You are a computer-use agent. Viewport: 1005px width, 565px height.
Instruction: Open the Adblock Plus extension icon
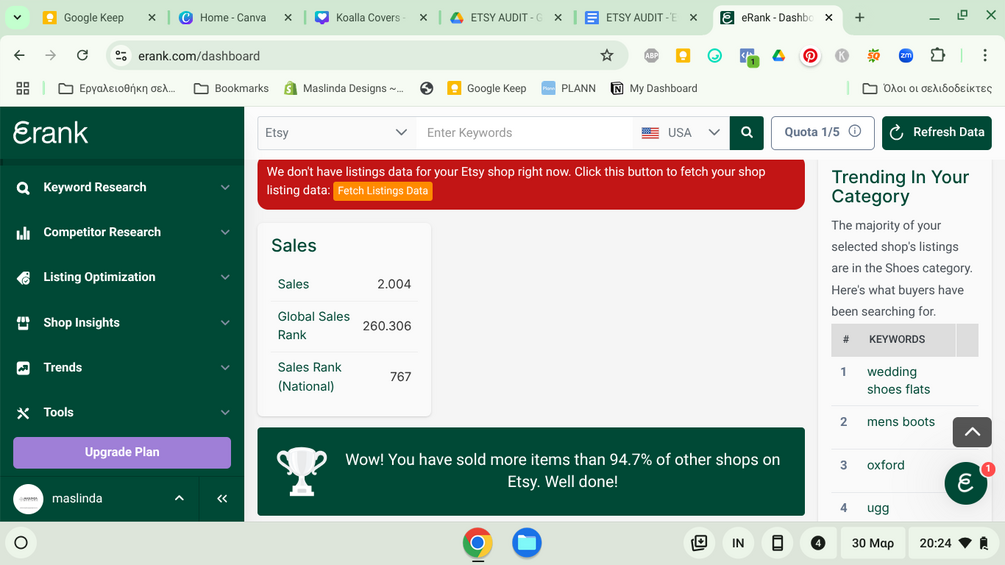tap(651, 56)
